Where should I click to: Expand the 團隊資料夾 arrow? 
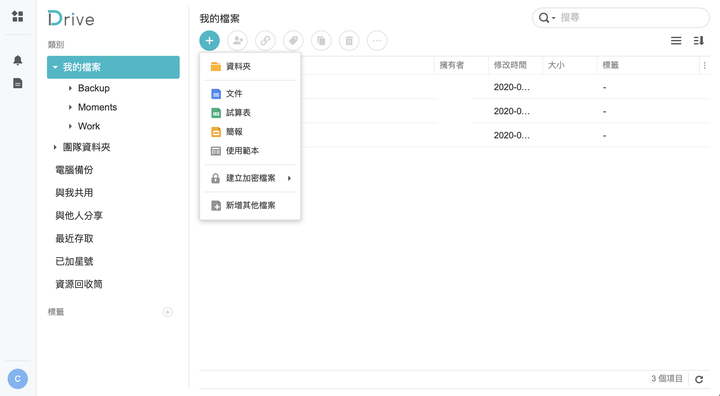[55, 147]
